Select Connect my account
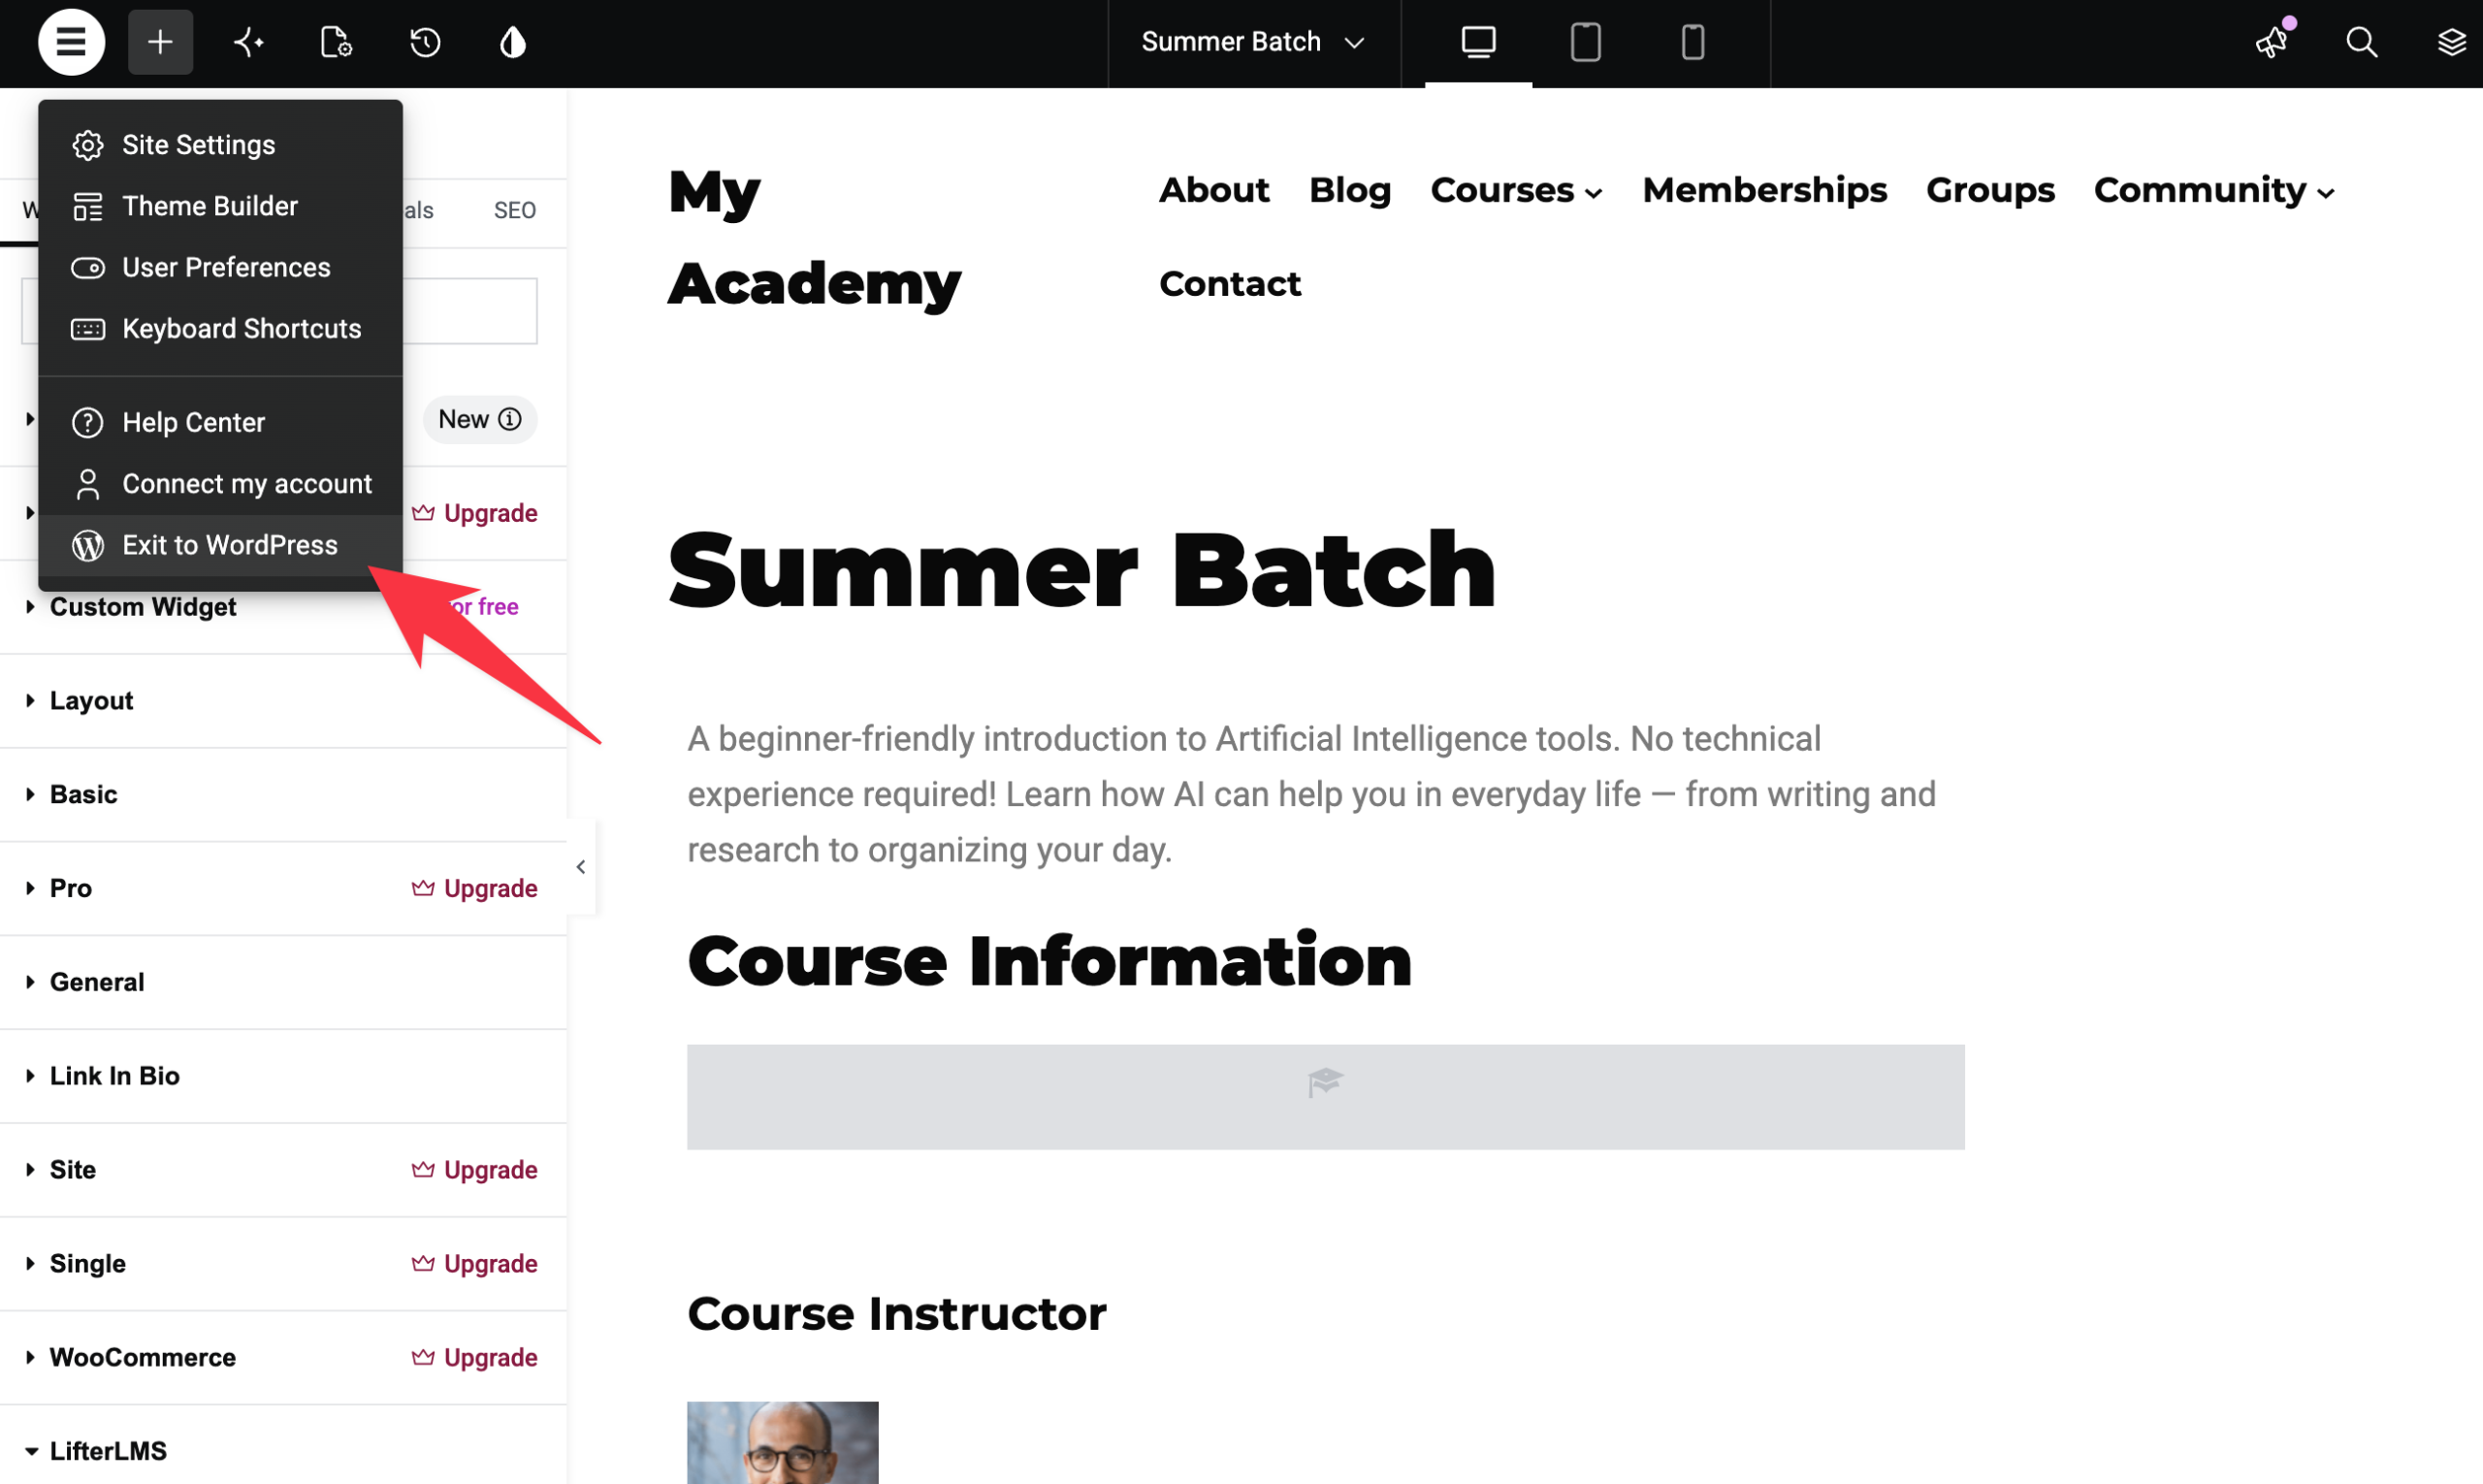Viewport: 2483px width, 1484px height. click(x=220, y=484)
